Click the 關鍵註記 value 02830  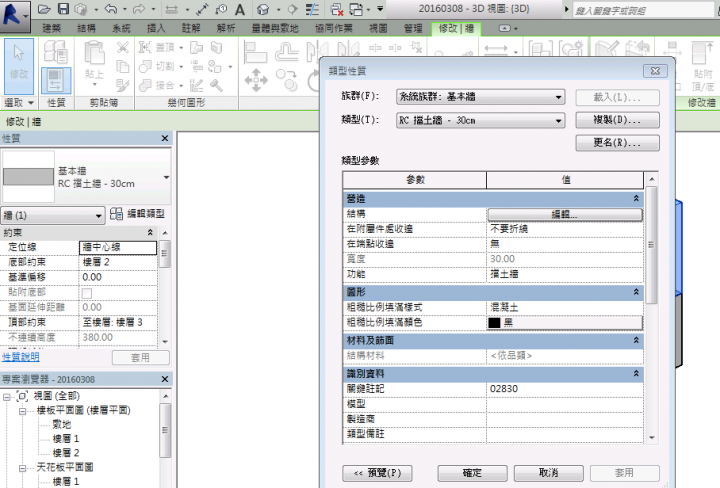(x=564, y=389)
